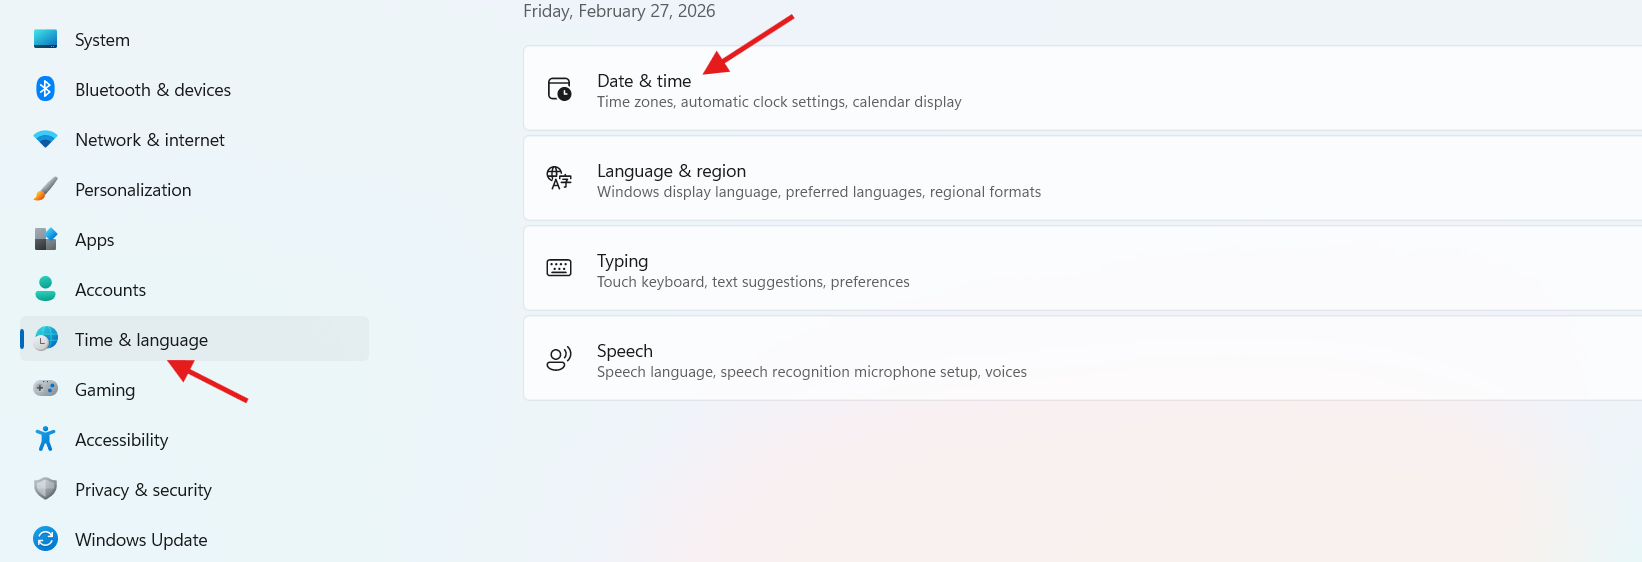The height and width of the screenshot is (562, 1642).
Task: Click the Accounts person icon
Action: pyautogui.click(x=46, y=289)
